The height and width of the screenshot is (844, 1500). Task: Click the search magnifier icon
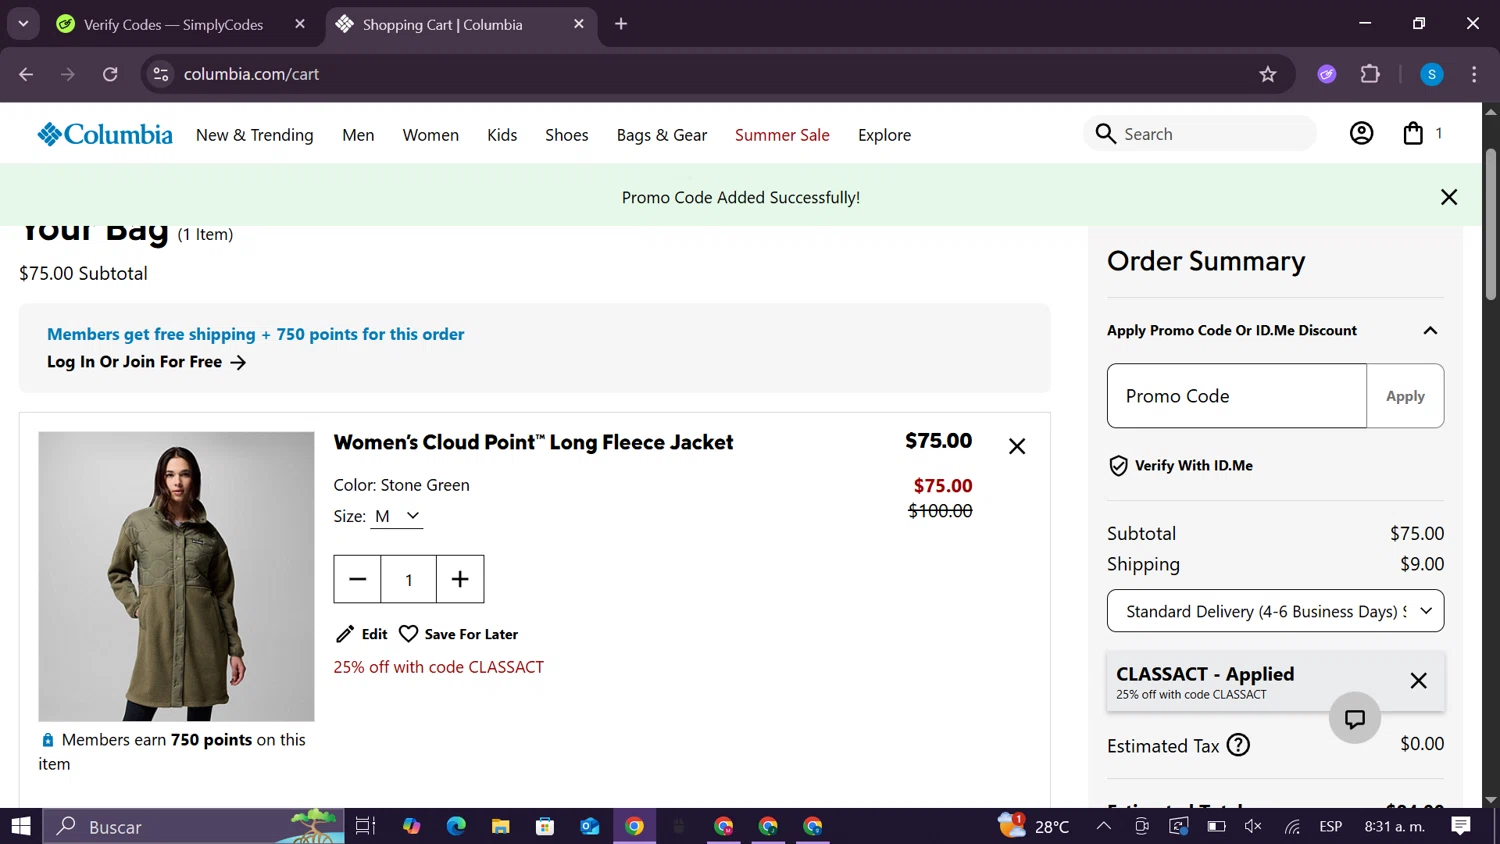click(x=1105, y=134)
